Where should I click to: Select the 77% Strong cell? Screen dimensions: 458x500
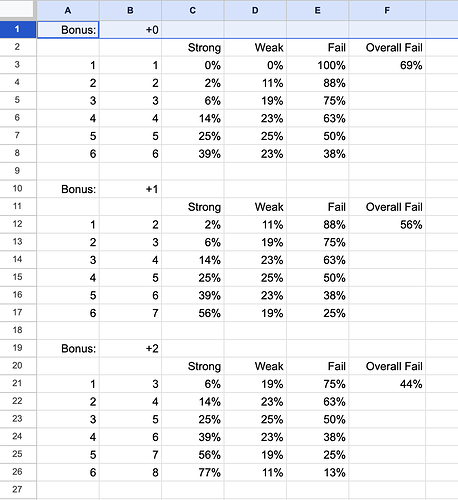(x=193, y=472)
